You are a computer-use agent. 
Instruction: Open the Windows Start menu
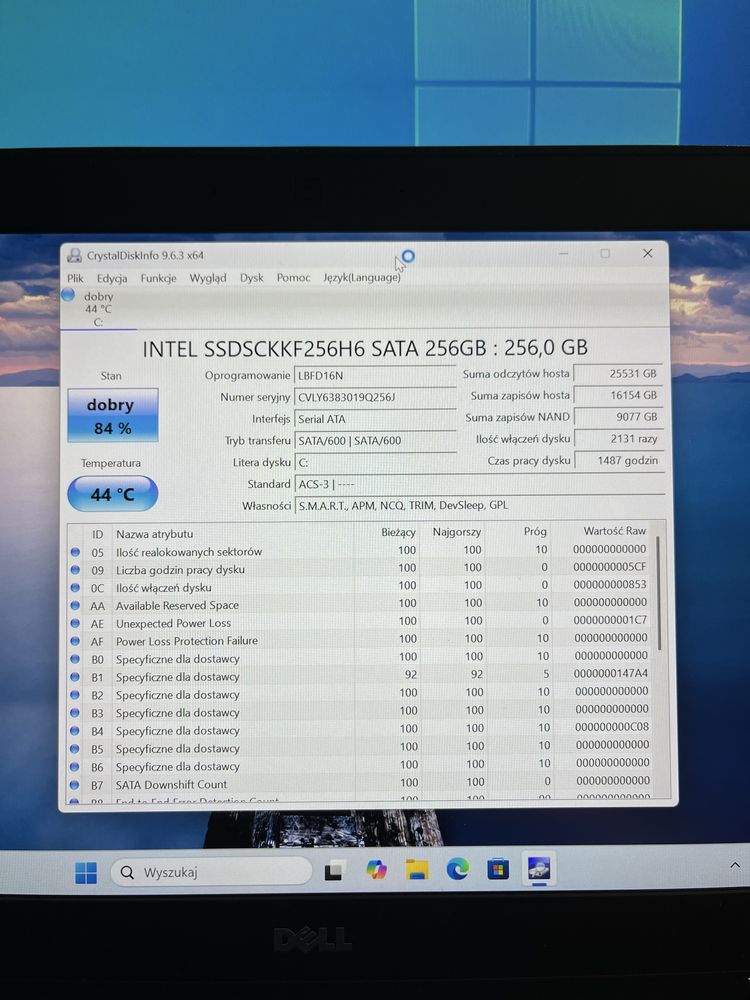click(x=86, y=872)
